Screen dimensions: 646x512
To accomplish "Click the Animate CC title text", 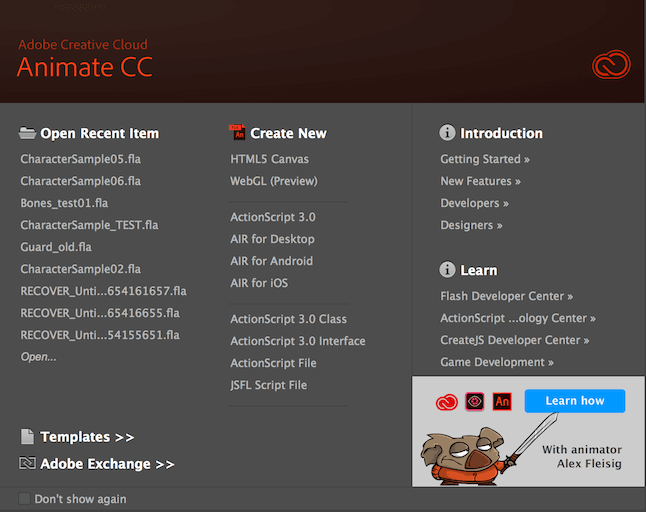I will pyautogui.click(x=85, y=67).
